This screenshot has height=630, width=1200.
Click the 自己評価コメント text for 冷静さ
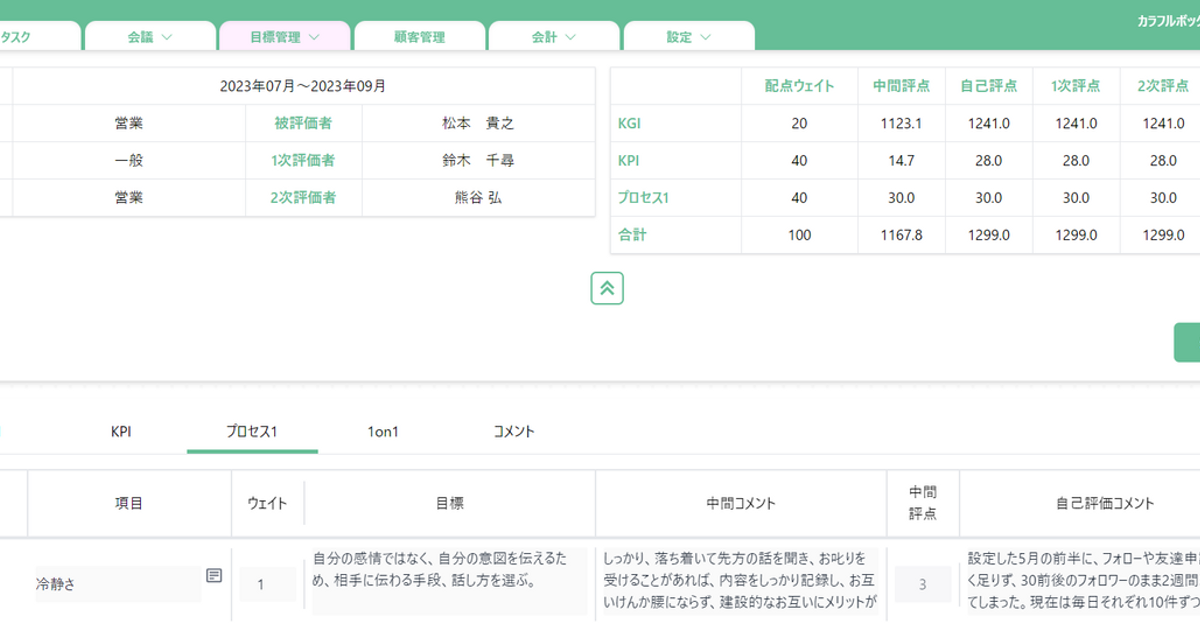(1083, 580)
